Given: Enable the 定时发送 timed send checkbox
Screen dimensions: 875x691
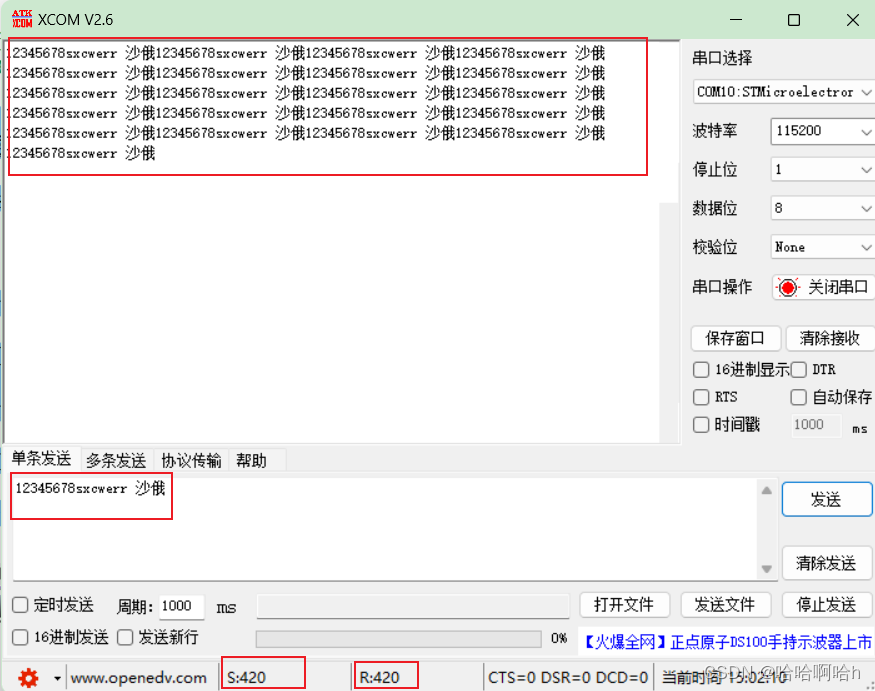Looking at the screenshot, I should (18, 605).
